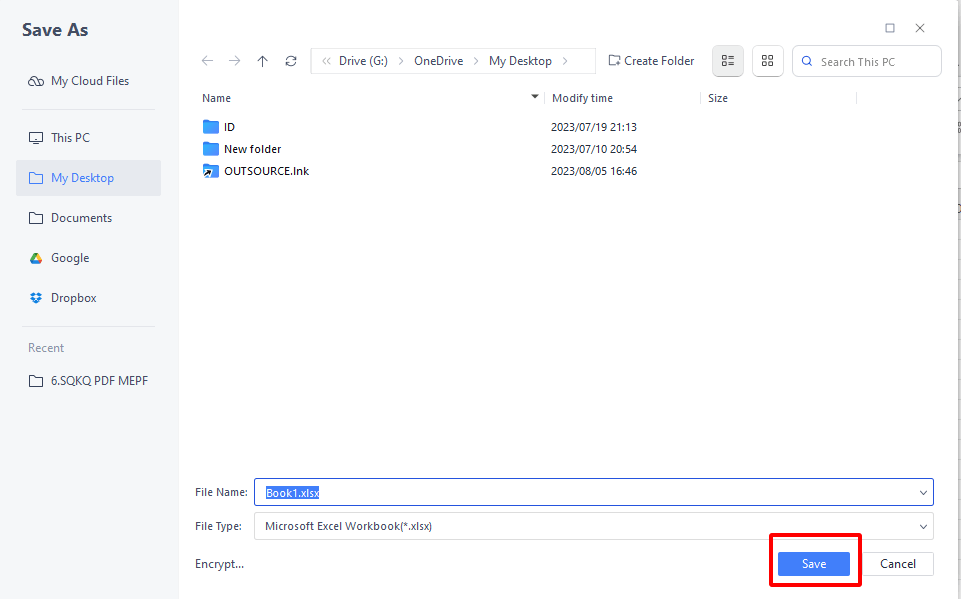Viewport: 961px width, 599px height.
Task: Open Documents in sidebar
Action: click(70, 218)
